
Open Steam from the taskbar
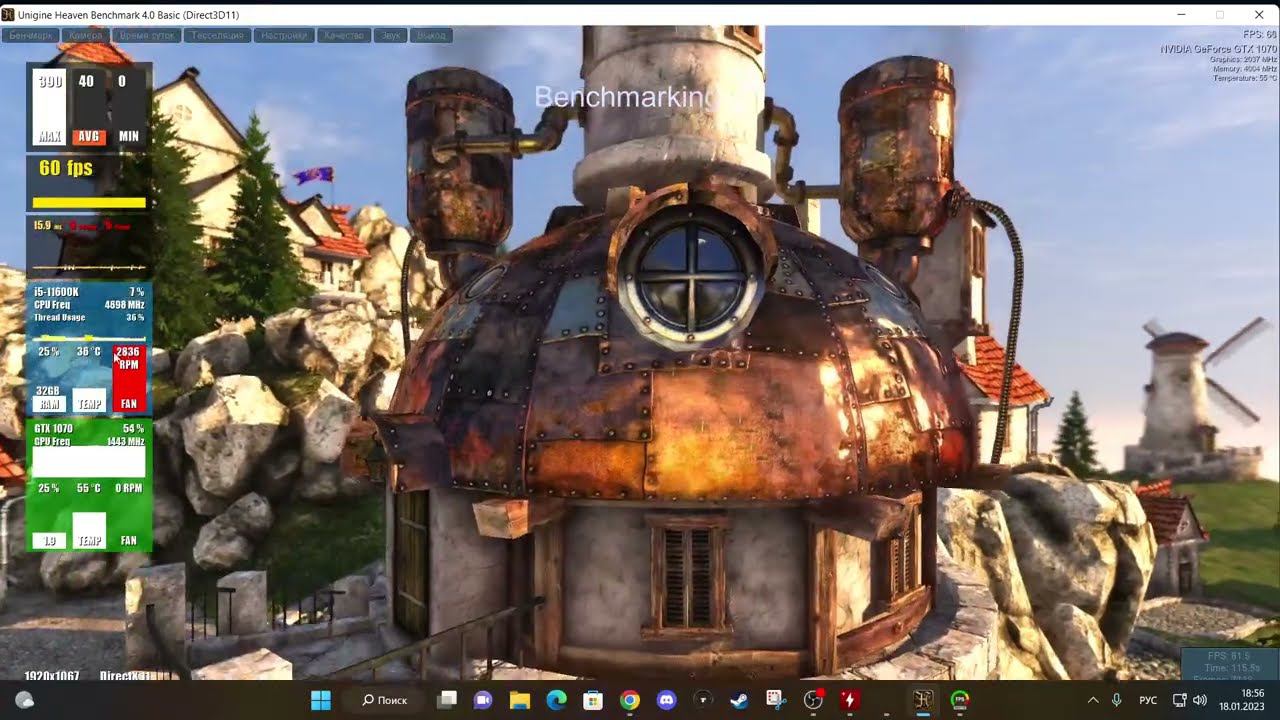pyautogui.click(x=739, y=700)
